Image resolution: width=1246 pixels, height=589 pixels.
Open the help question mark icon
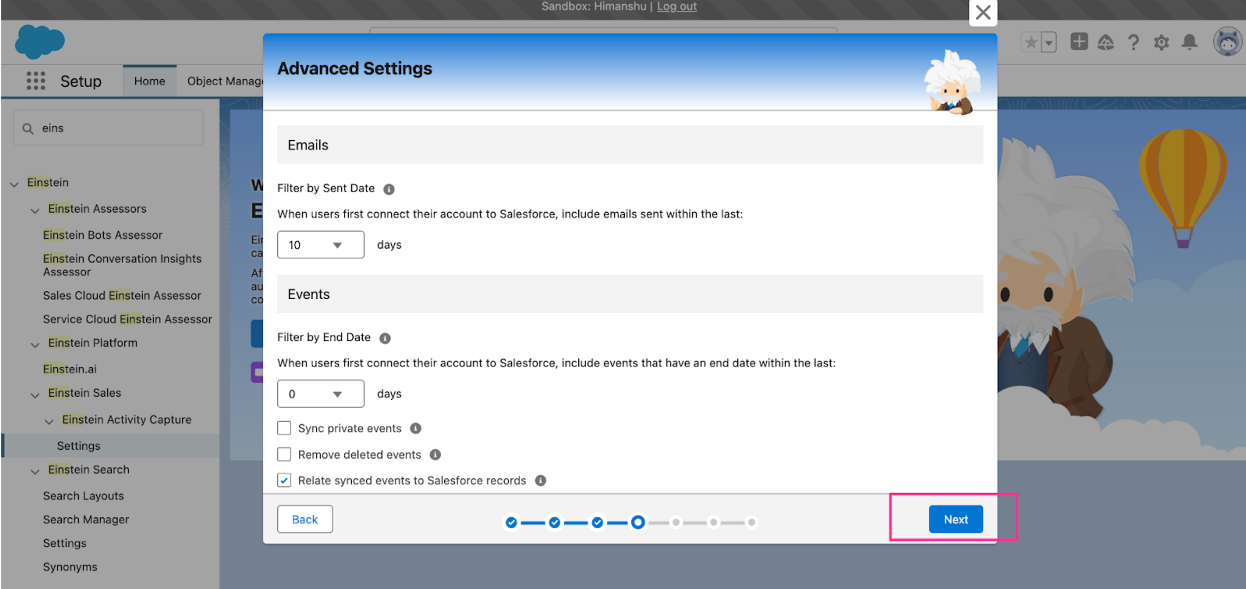pos(1133,42)
